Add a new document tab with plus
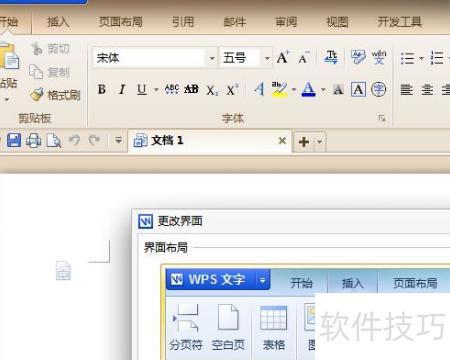Image resolution: width=450 pixels, height=360 pixels. point(304,142)
